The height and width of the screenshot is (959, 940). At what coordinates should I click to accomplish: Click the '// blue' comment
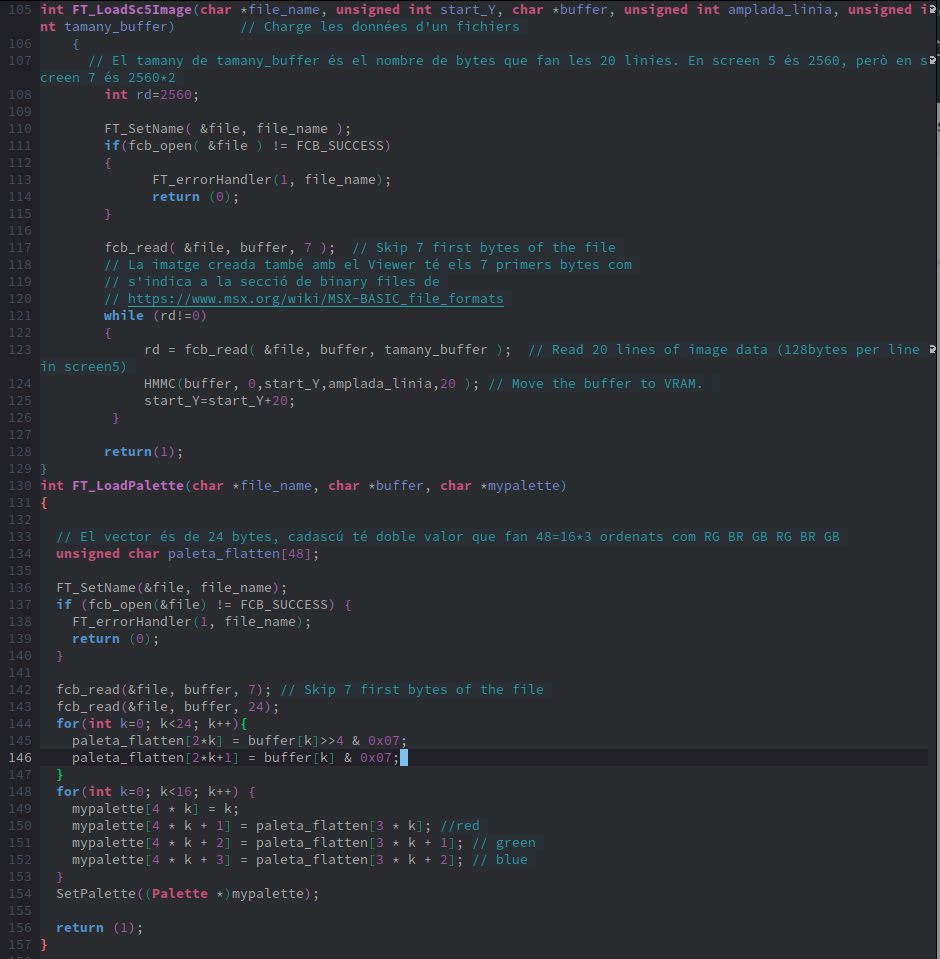[x=500, y=859]
